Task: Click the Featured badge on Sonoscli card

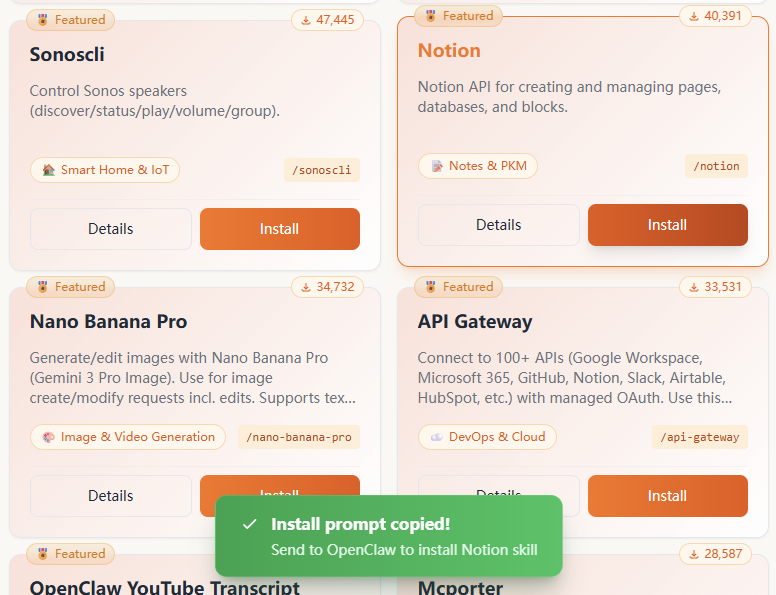Action: (70, 20)
